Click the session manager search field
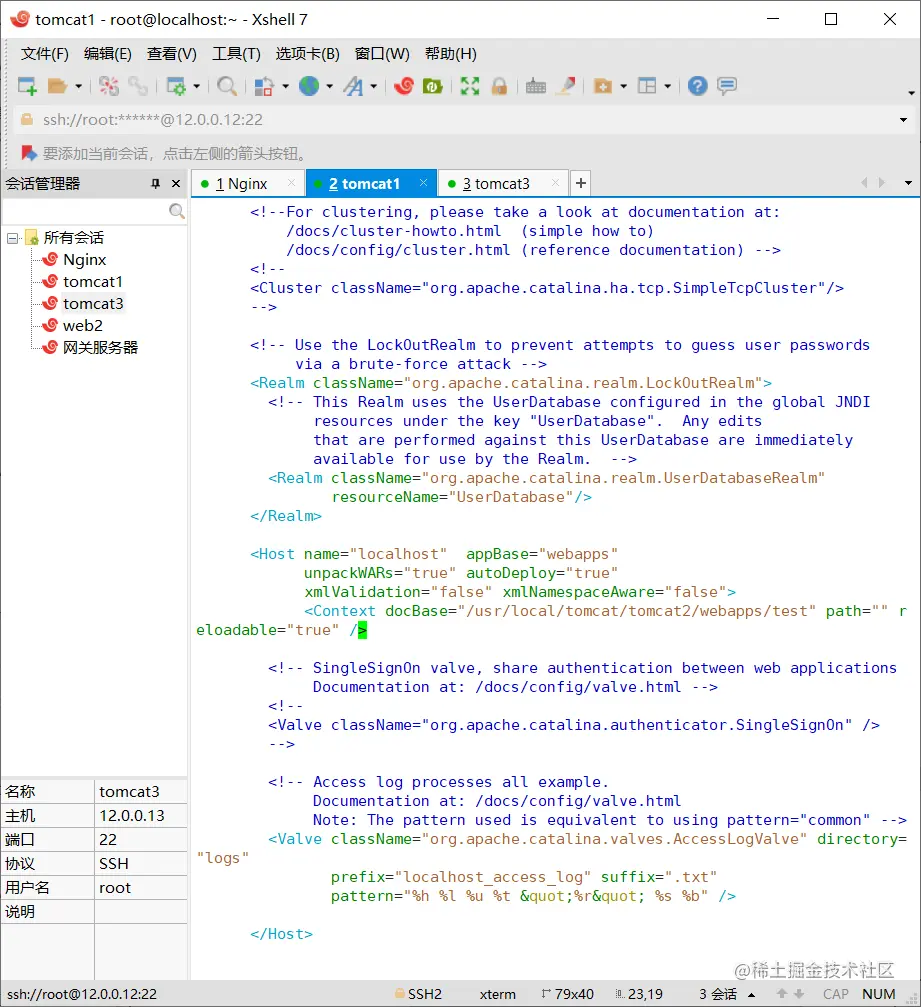 point(85,211)
